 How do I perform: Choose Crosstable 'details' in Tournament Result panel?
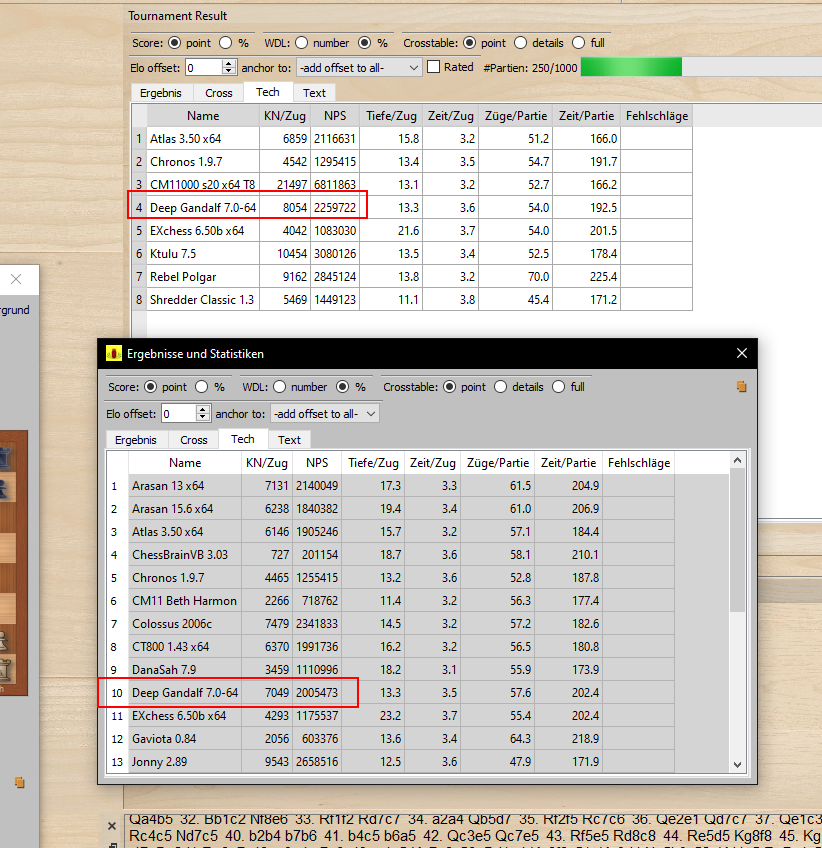click(x=521, y=43)
